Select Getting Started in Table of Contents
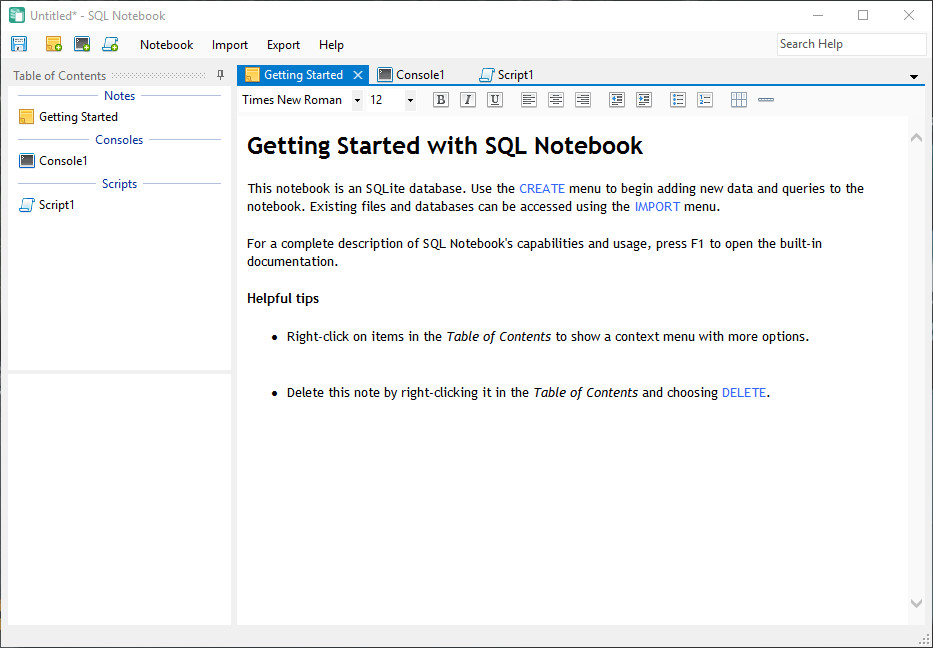Image resolution: width=933 pixels, height=648 pixels. 68,117
